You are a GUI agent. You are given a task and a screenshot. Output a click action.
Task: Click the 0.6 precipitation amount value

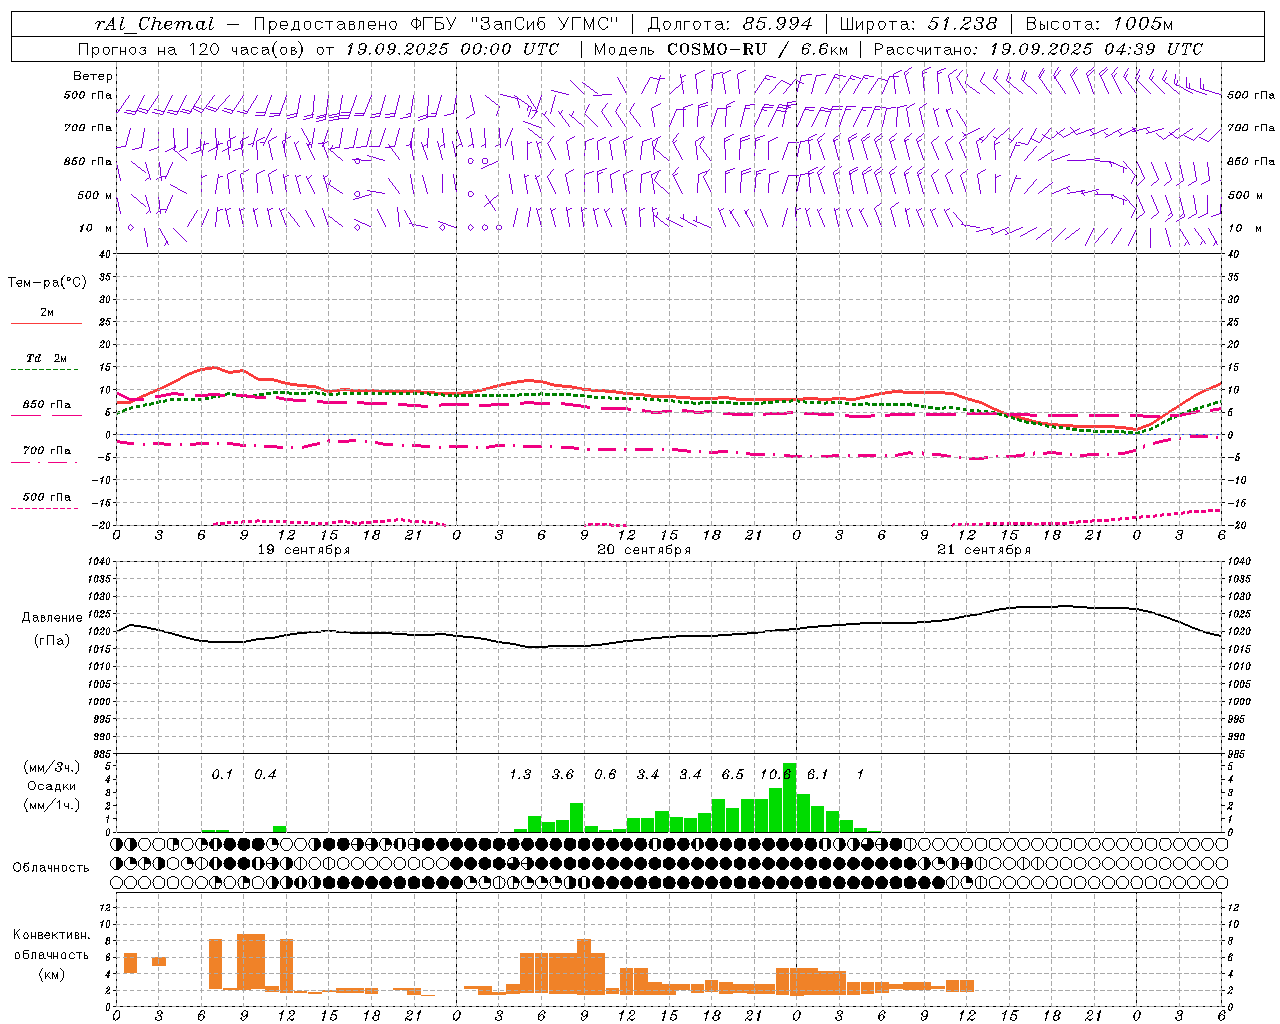click(605, 775)
